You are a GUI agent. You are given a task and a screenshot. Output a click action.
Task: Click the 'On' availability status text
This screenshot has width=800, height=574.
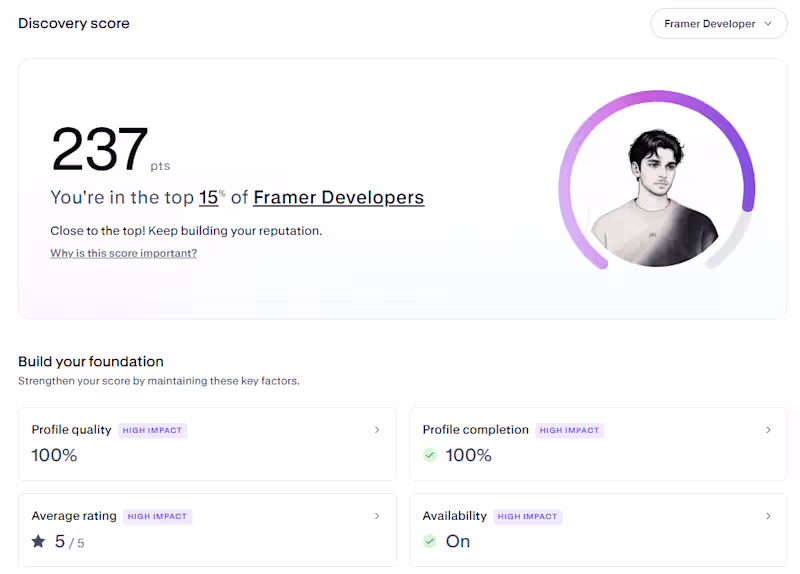click(458, 541)
